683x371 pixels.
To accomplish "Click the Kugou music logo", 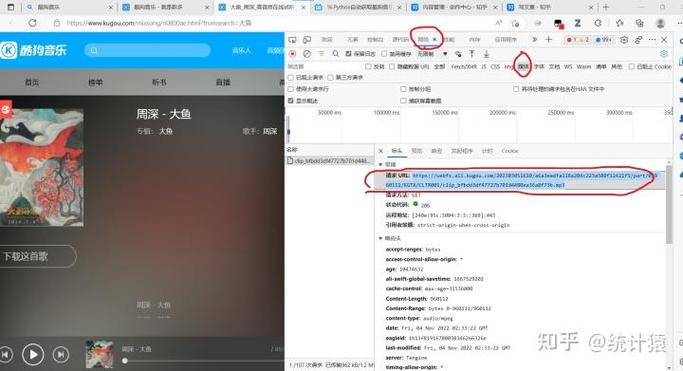I will [x=34, y=50].
